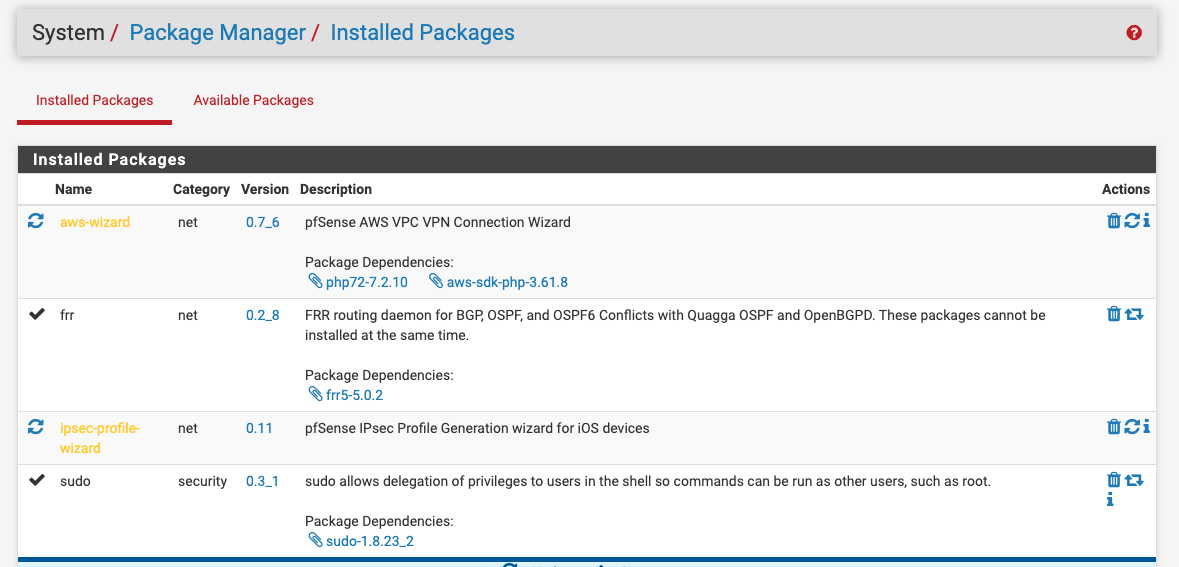Reinstall the sudo package

1134,480
